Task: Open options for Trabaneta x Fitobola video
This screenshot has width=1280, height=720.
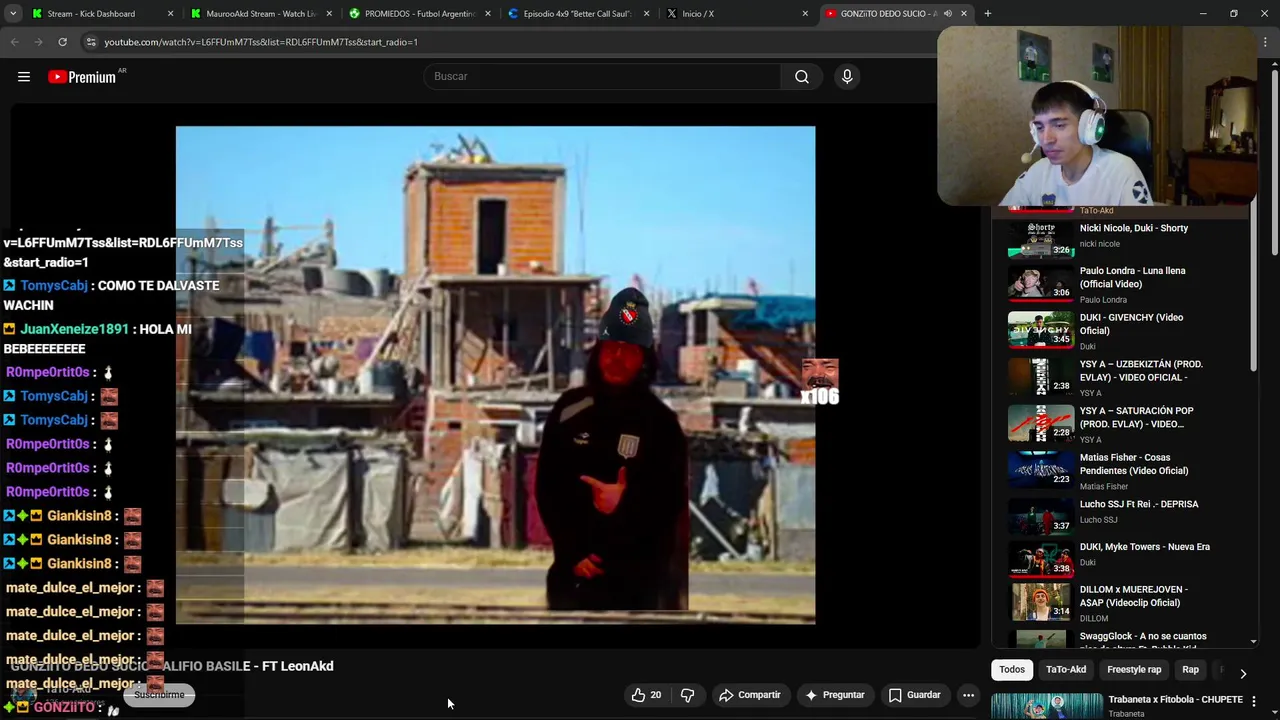Action: [1253, 701]
